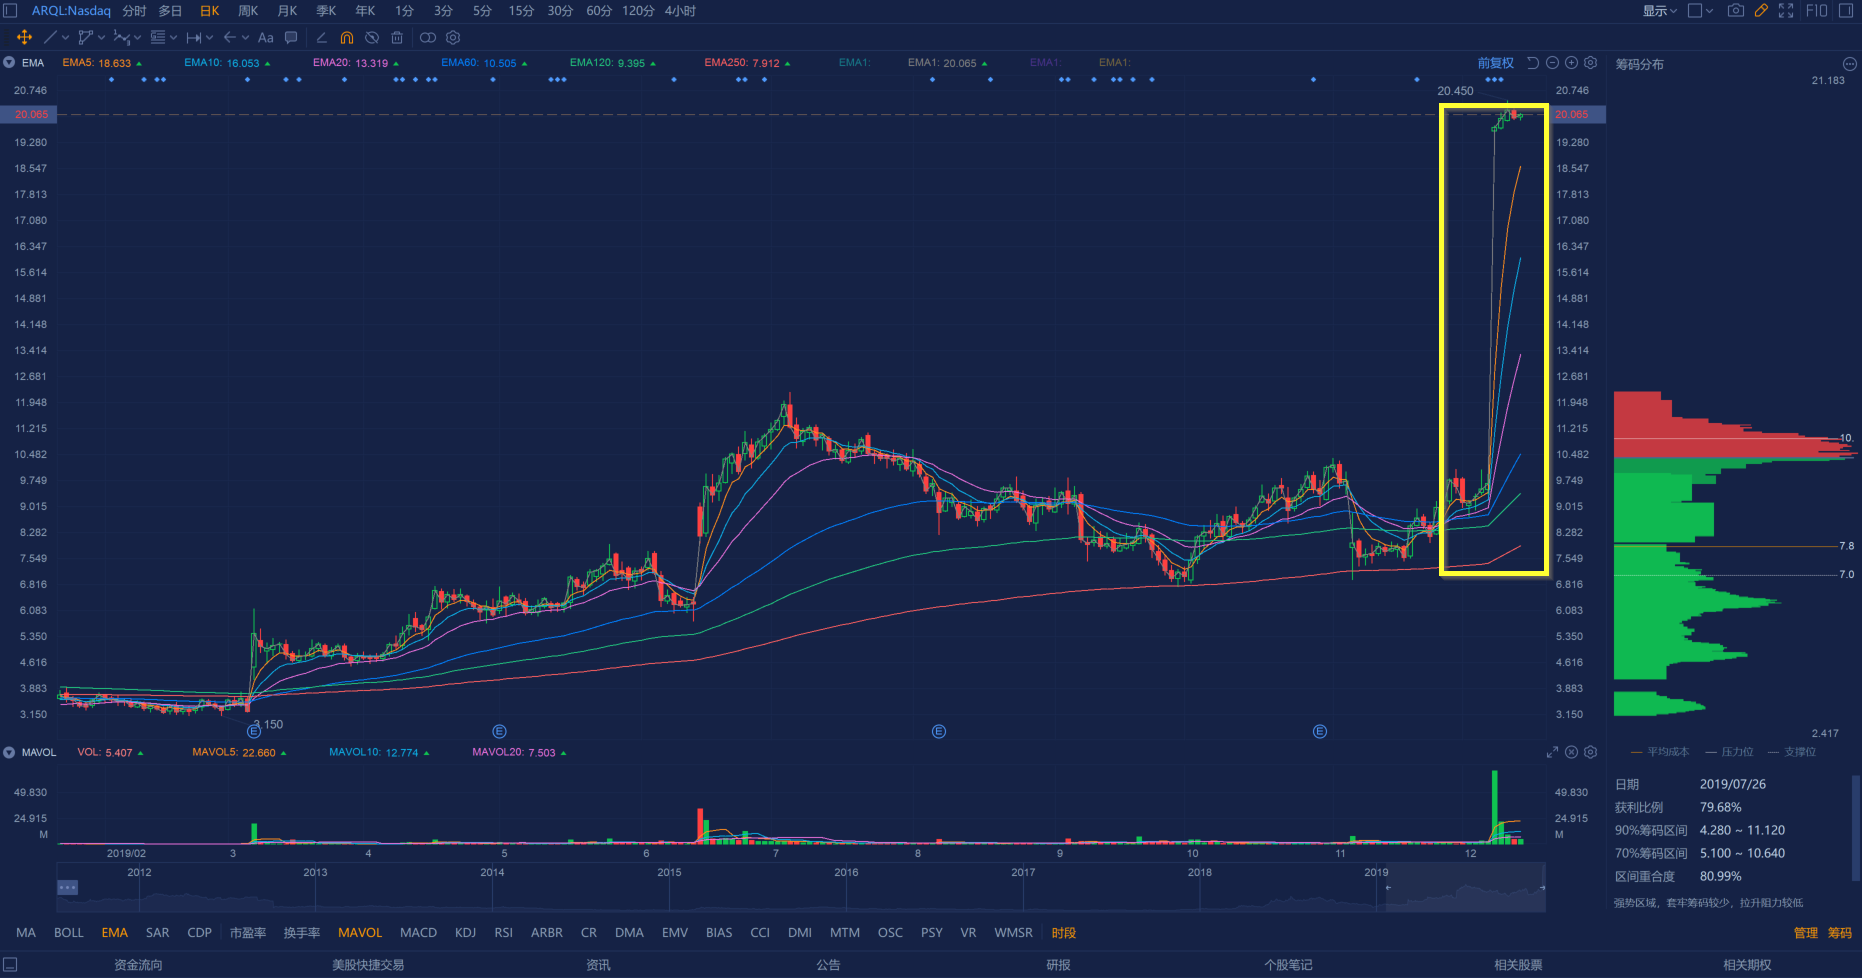
Task: Delete drawings with the trash icon
Action: (397, 37)
